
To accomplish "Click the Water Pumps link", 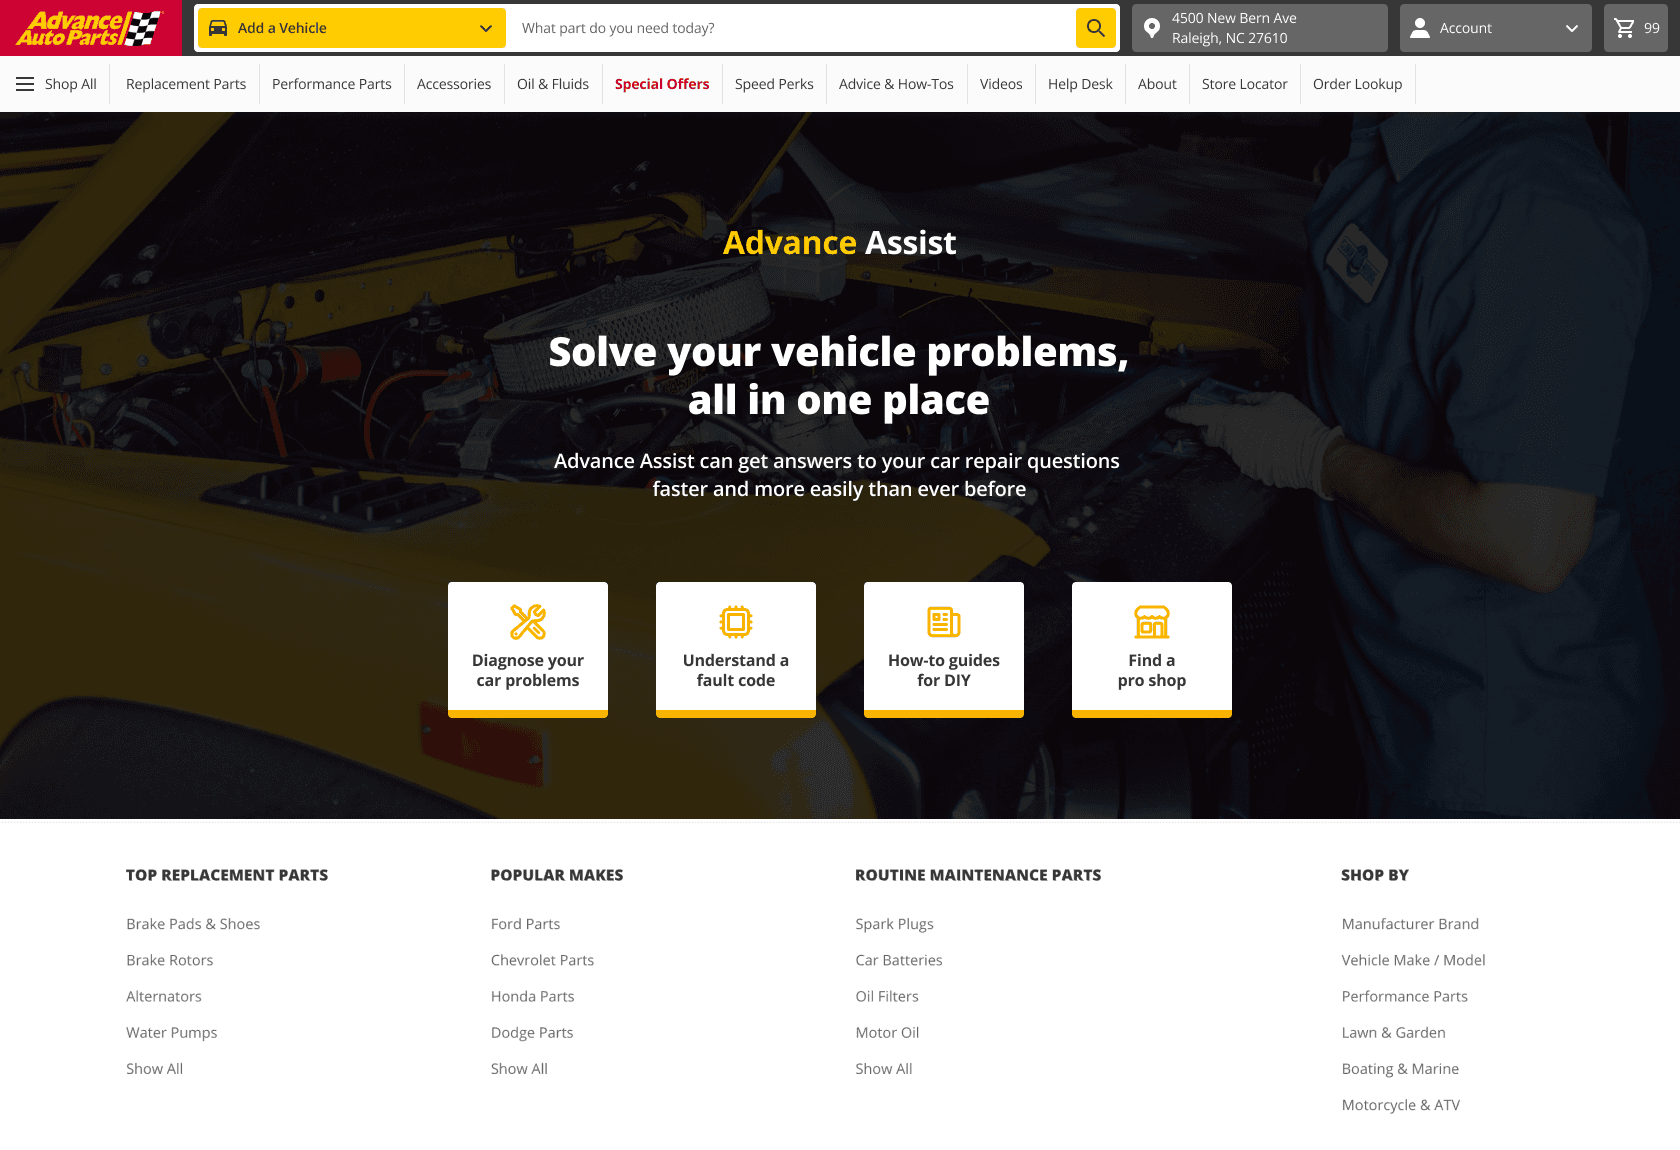I will (172, 1032).
